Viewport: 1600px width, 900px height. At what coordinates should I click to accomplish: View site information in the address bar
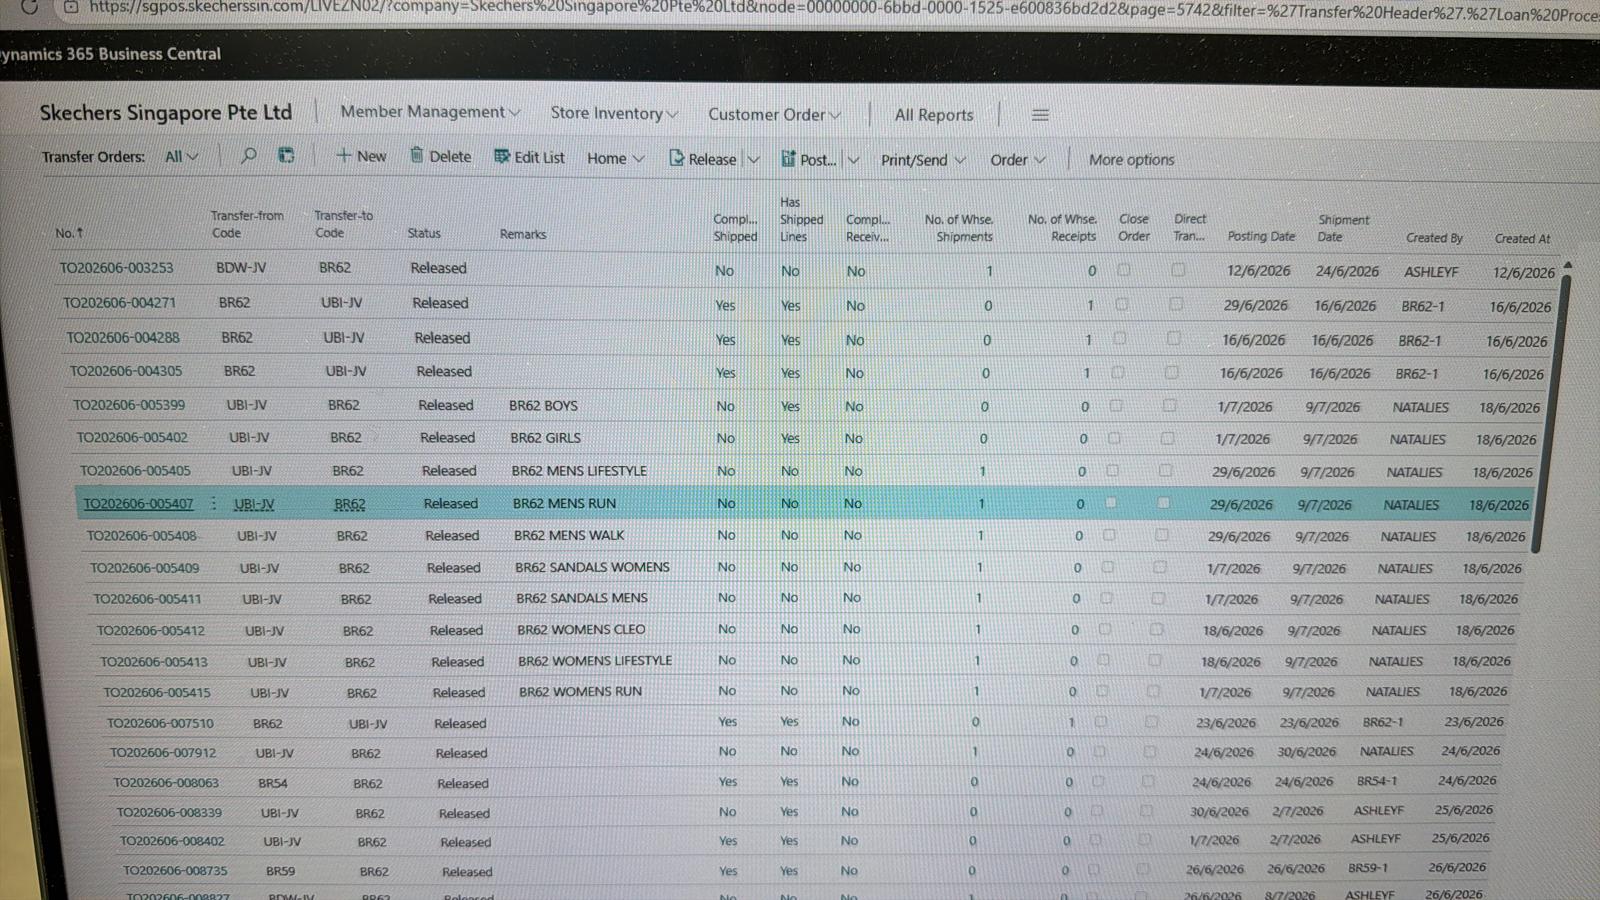(x=70, y=6)
